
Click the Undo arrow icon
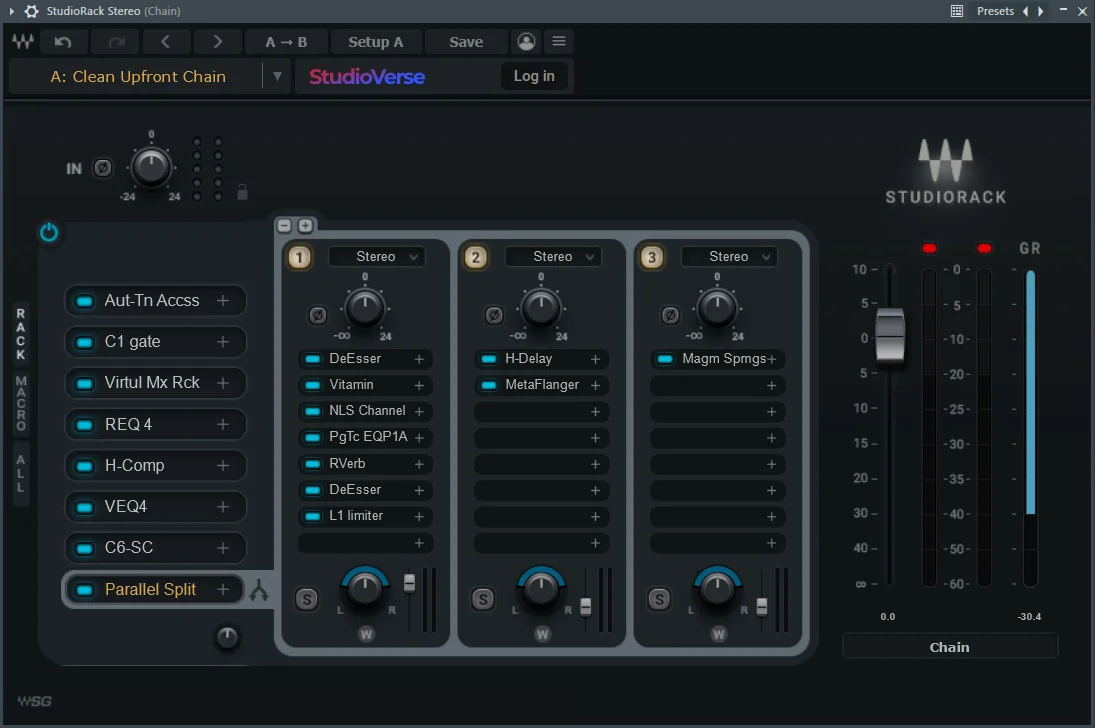point(64,41)
